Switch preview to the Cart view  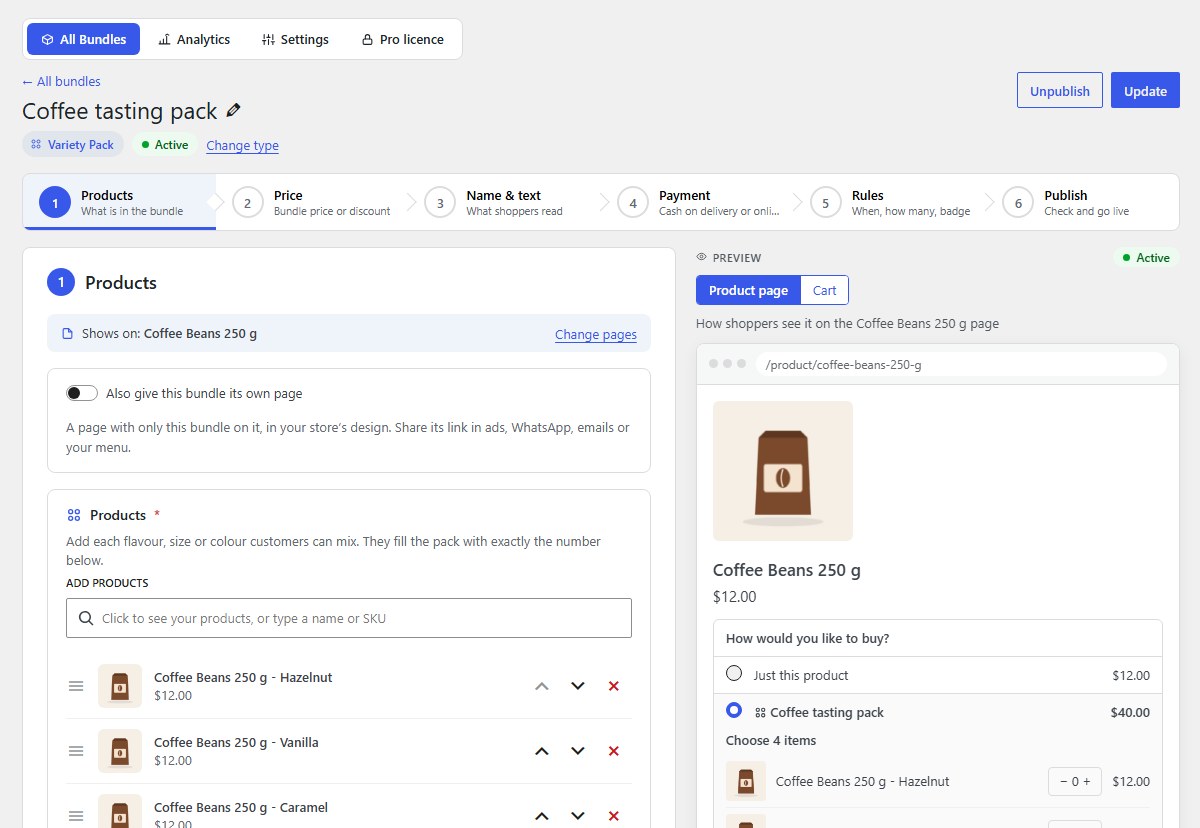point(825,290)
